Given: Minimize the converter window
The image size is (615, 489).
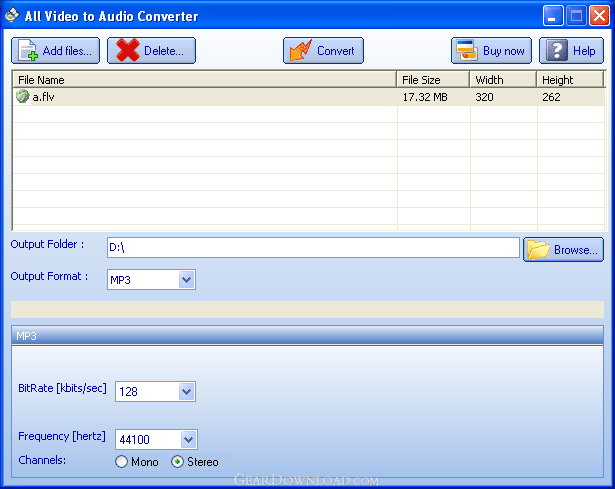Looking at the screenshot, I should pyautogui.click(x=553, y=16).
